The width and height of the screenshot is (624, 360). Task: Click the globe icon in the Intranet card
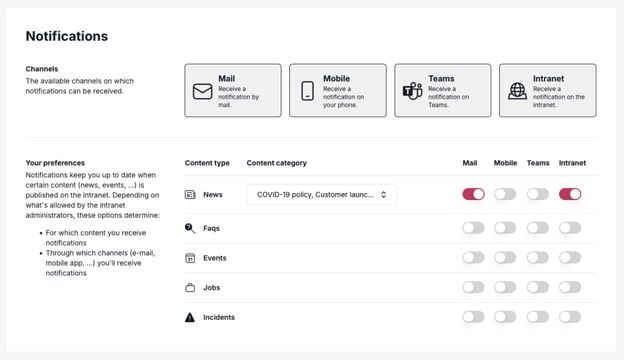[x=517, y=91]
